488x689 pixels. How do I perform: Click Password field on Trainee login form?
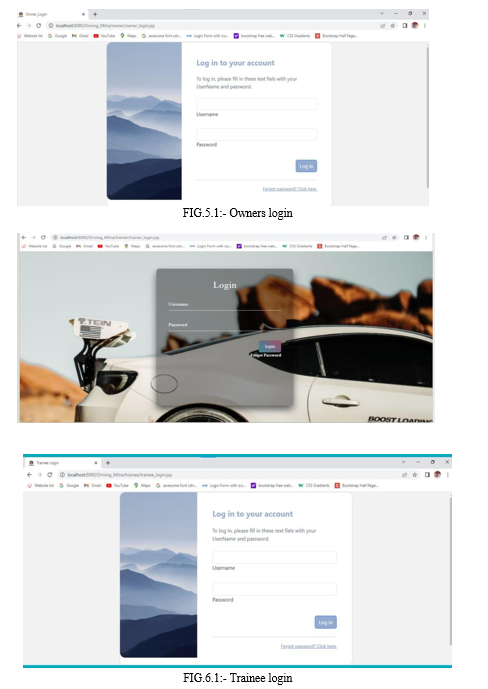point(275,589)
